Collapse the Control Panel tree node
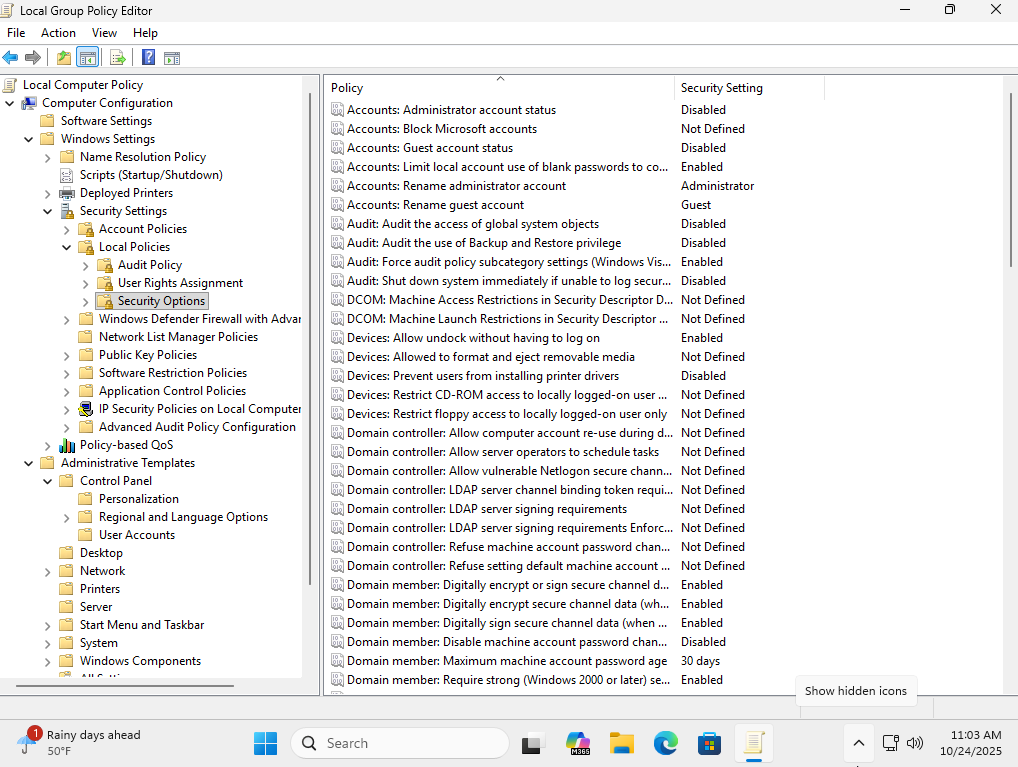The height and width of the screenshot is (767, 1018). pyautogui.click(x=48, y=481)
